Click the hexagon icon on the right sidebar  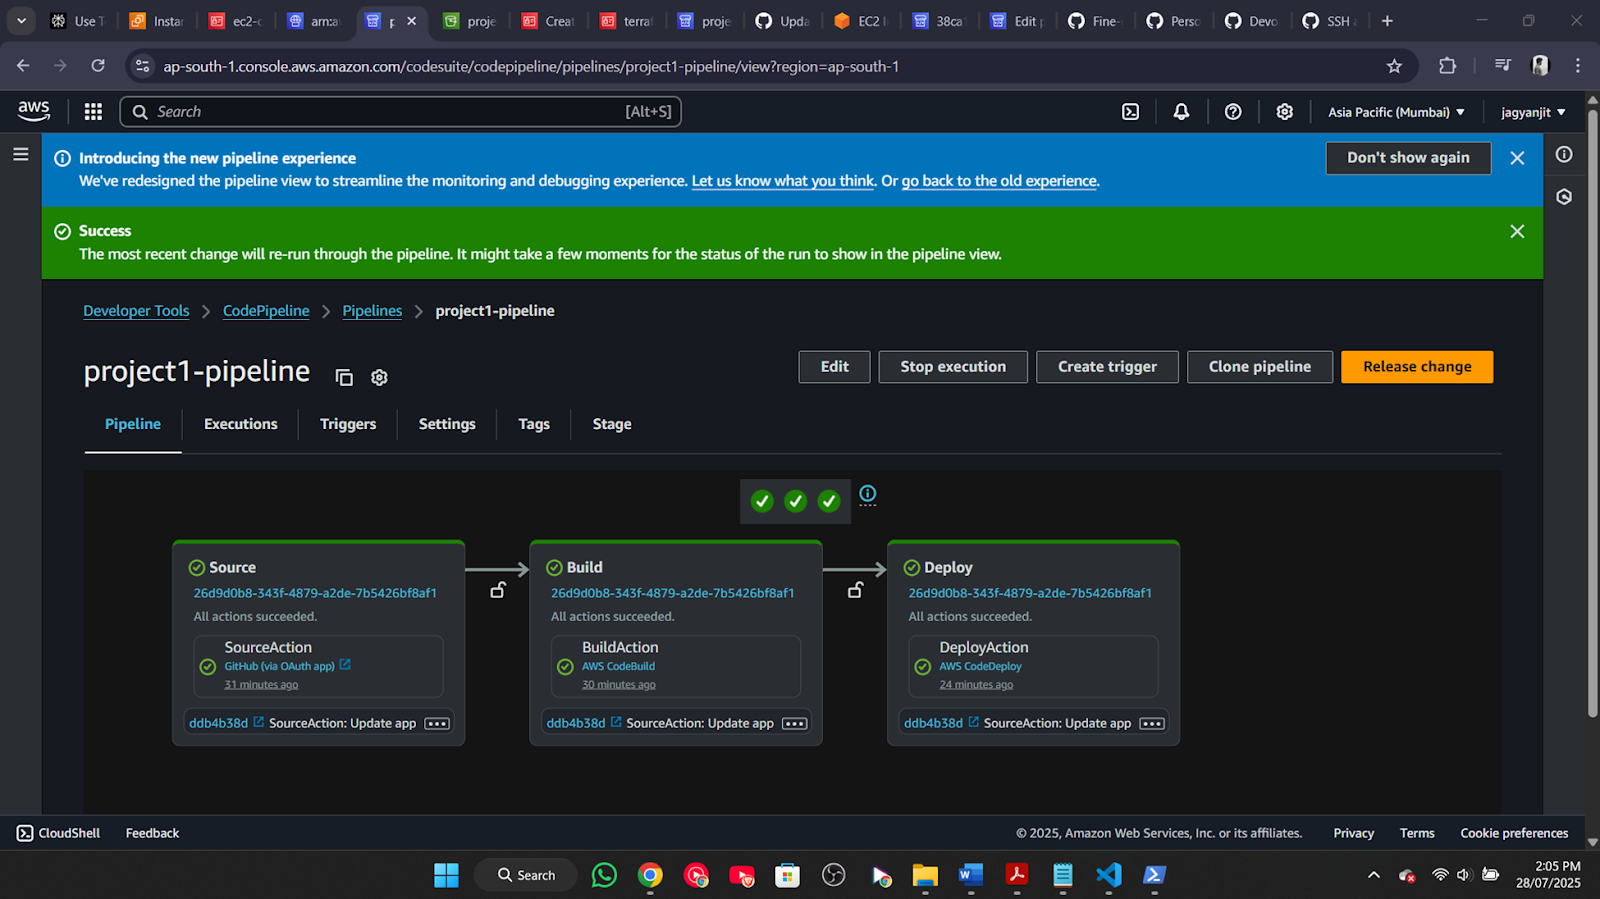pos(1564,197)
